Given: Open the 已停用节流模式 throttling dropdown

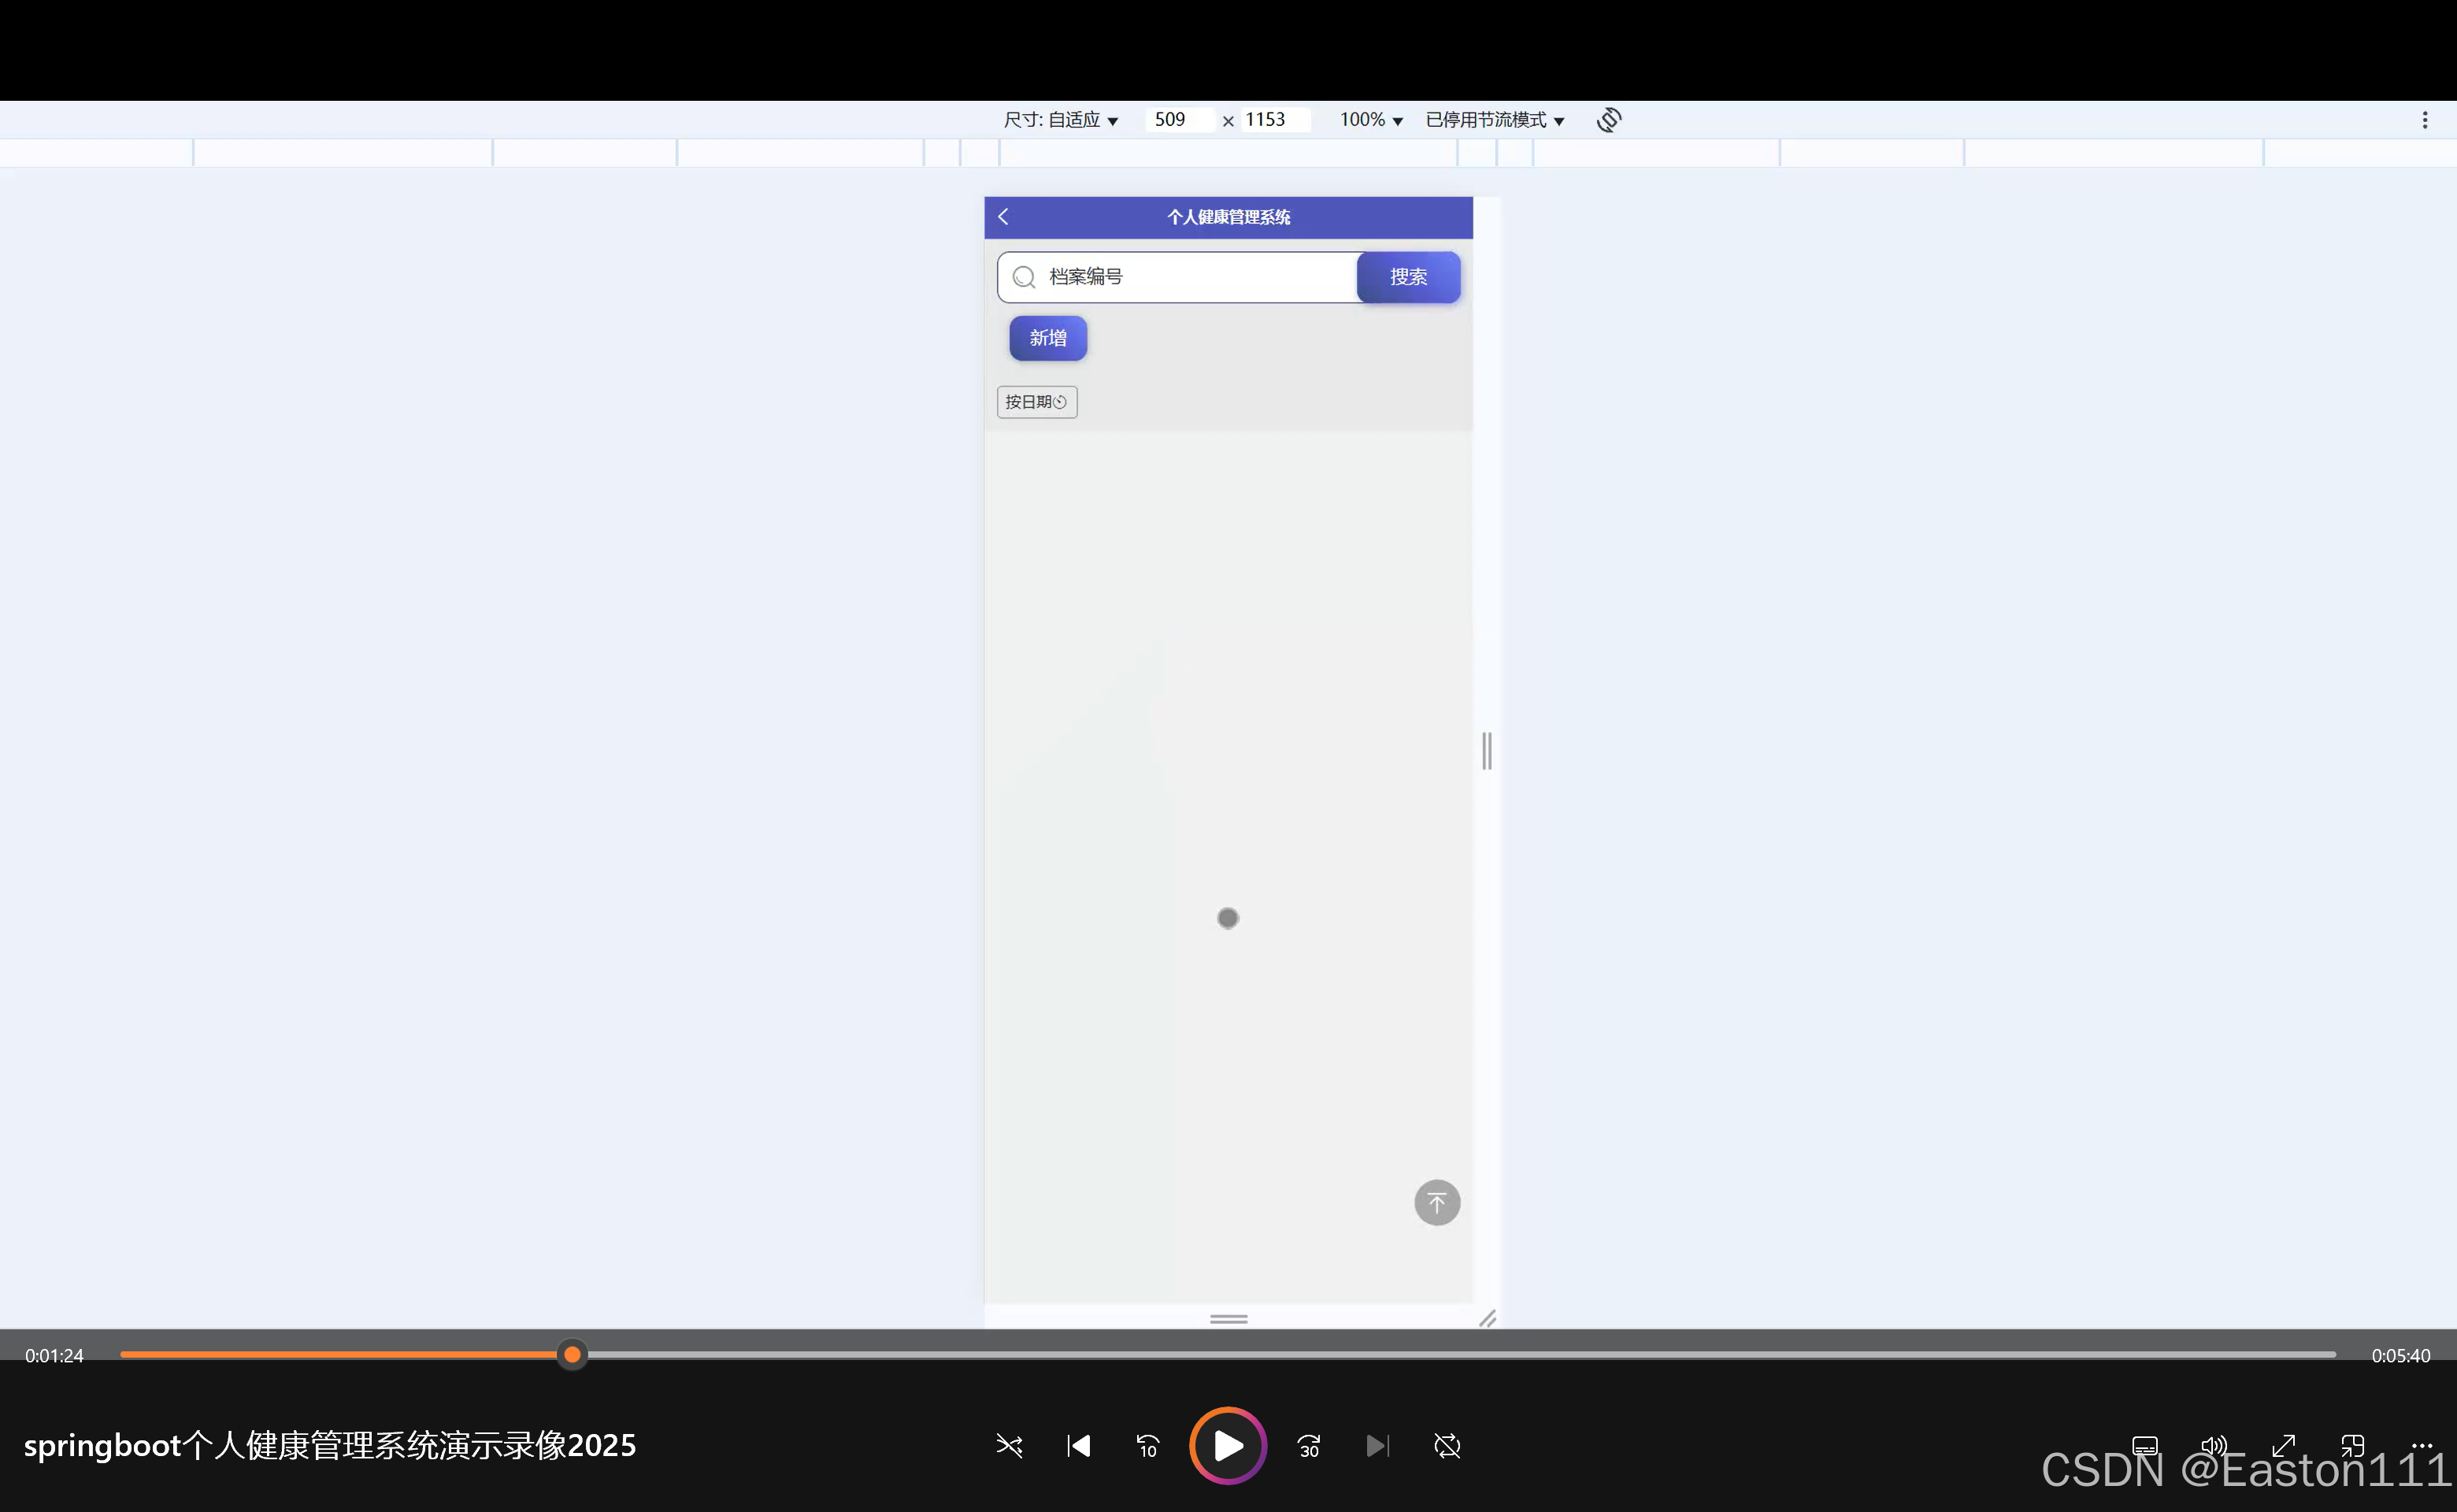Looking at the screenshot, I should [1494, 120].
